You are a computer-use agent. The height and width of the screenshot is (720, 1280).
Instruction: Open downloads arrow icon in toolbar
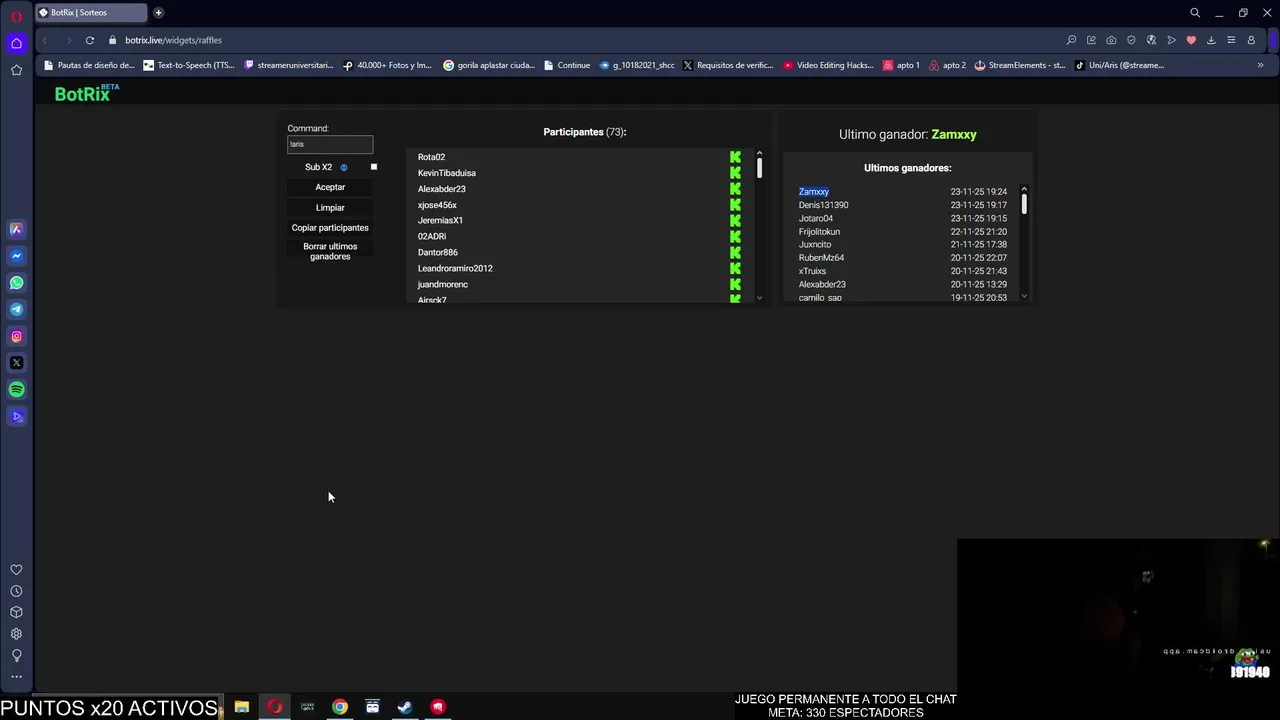pyautogui.click(x=1211, y=40)
